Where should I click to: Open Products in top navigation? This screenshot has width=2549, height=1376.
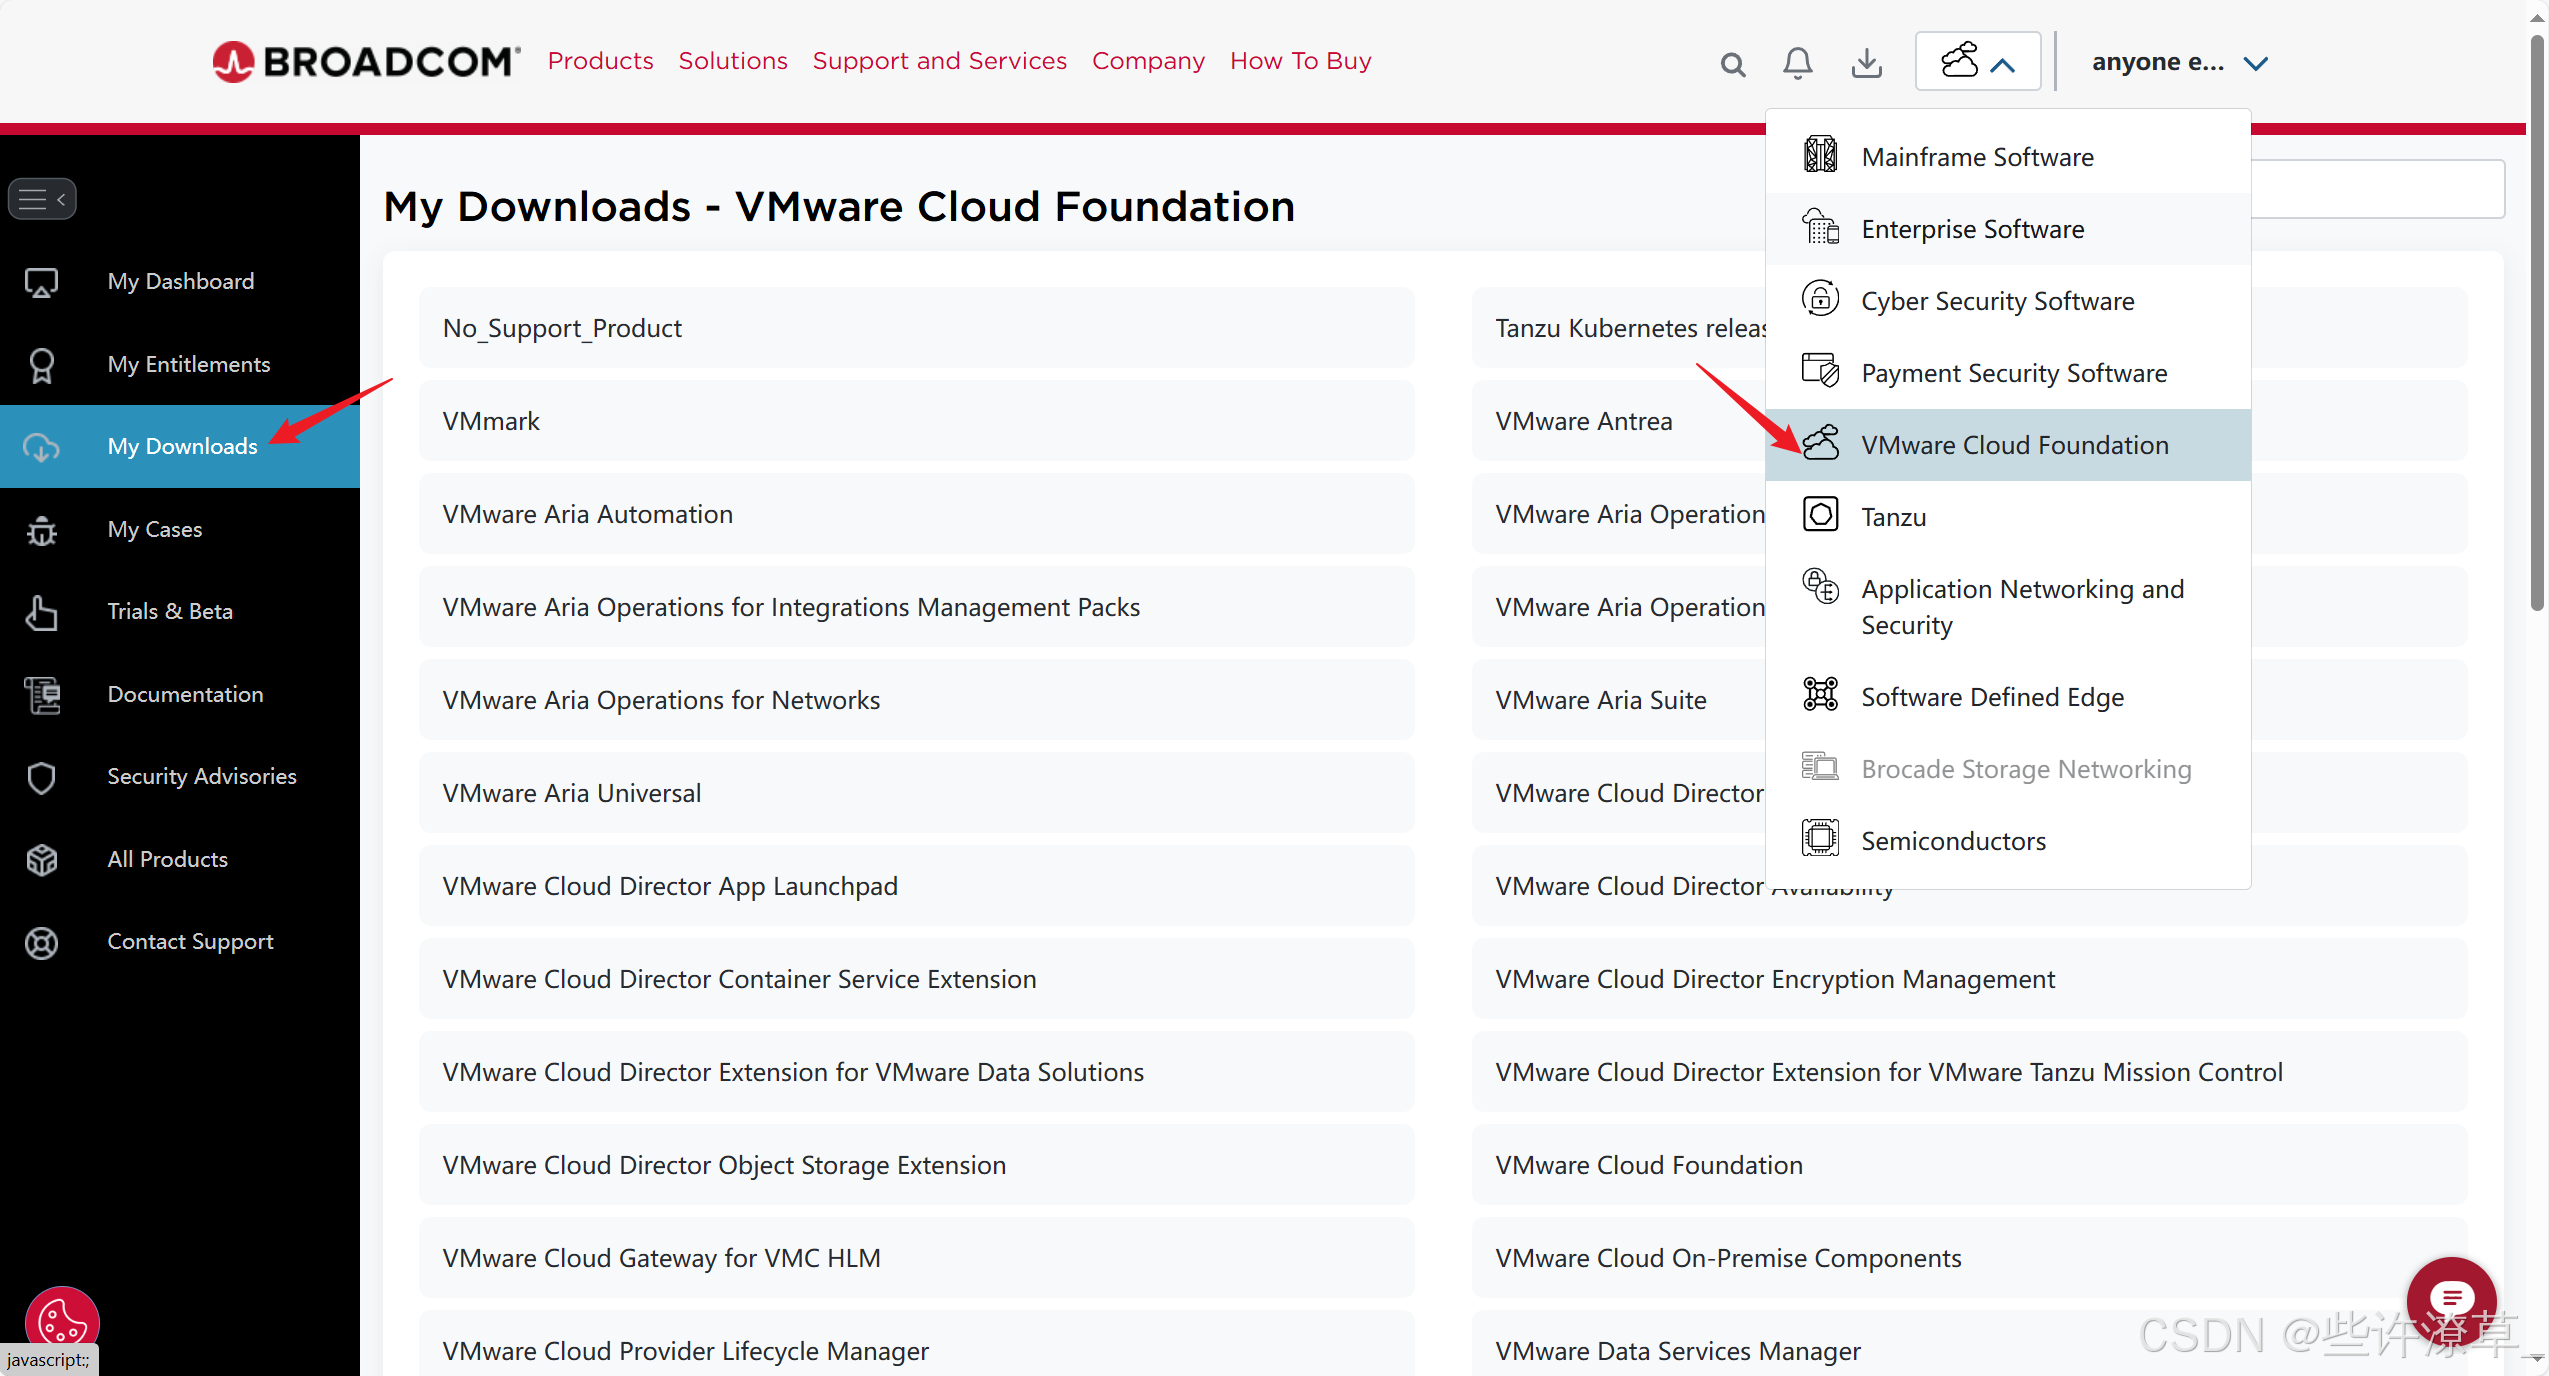(600, 61)
